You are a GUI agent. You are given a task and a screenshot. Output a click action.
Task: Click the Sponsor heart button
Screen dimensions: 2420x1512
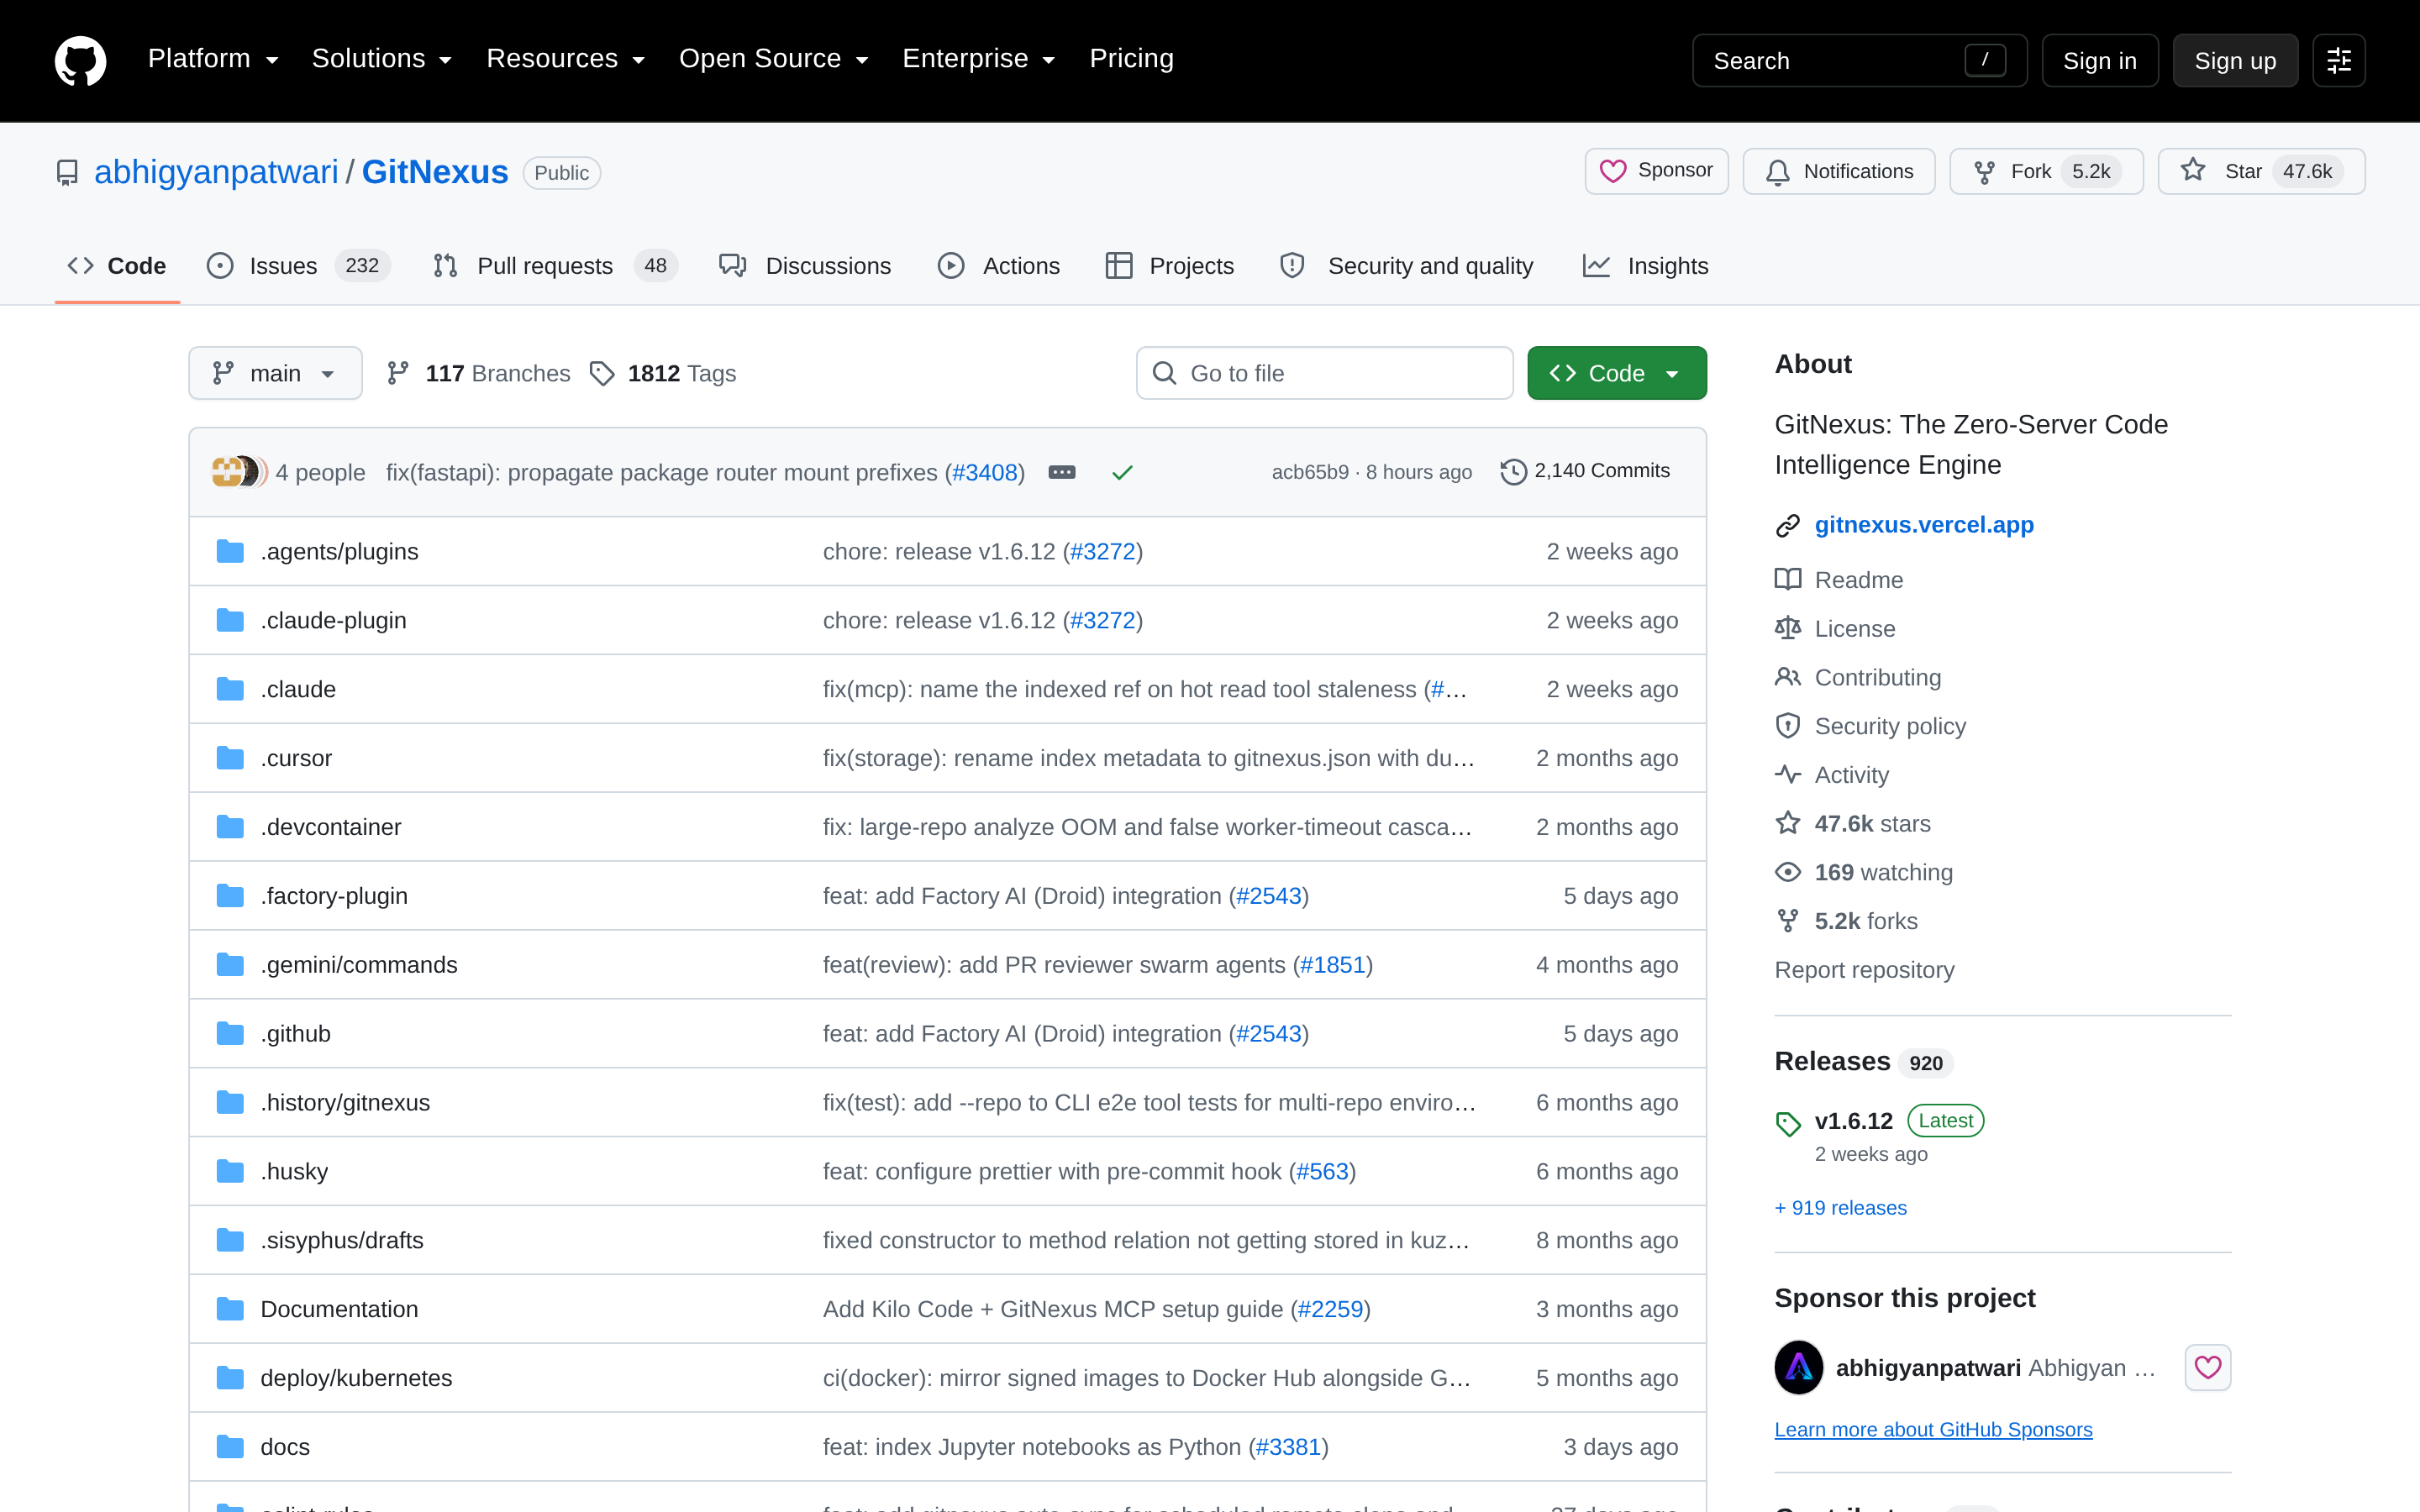tap(1656, 171)
